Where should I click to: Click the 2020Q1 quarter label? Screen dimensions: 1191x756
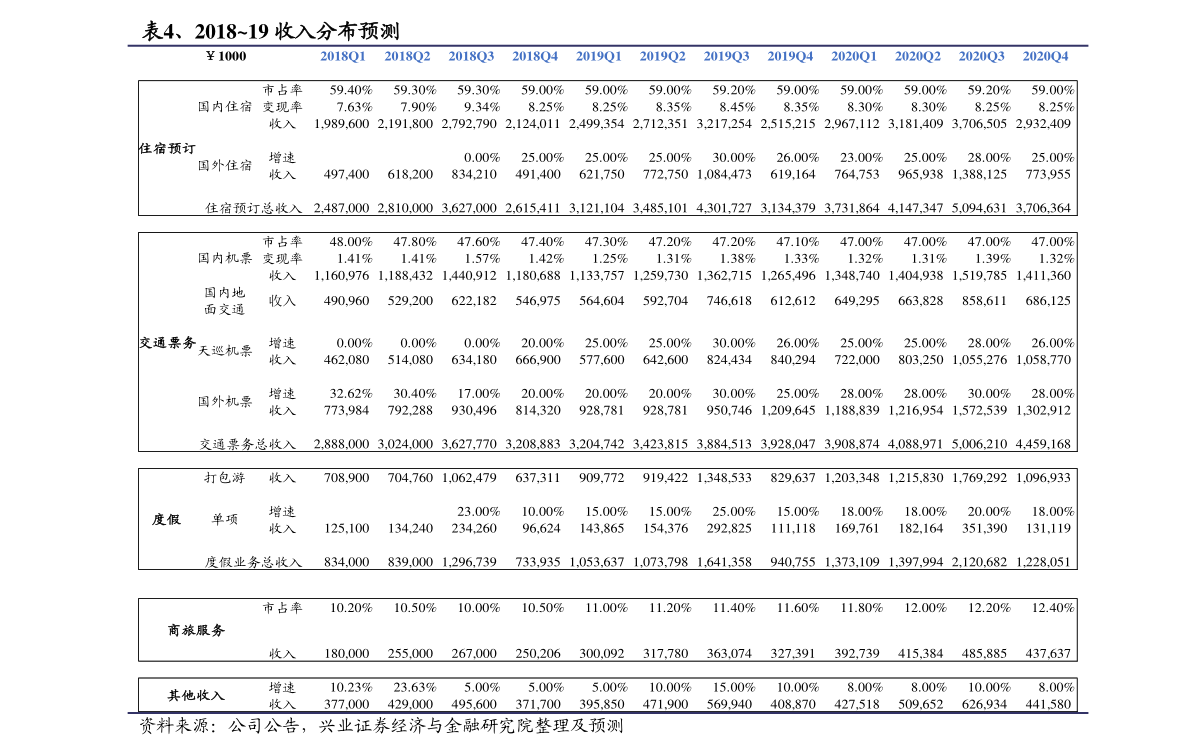[853, 57]
